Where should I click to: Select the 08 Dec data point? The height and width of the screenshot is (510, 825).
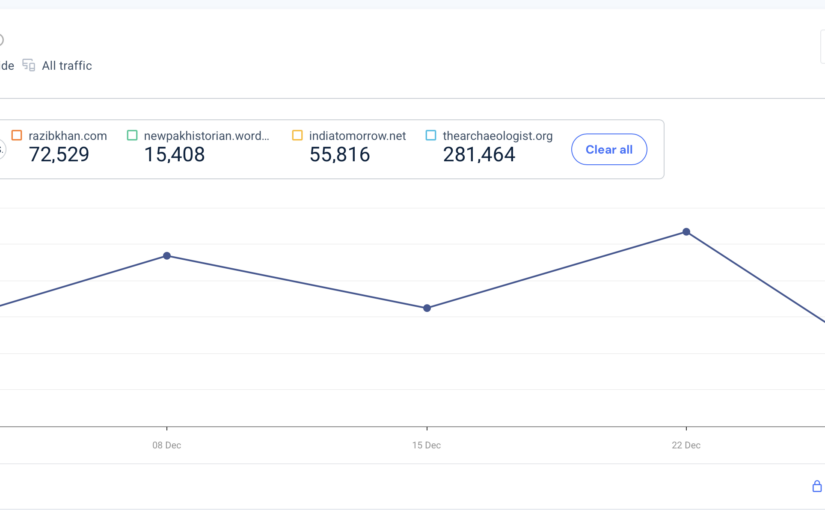coord(167,256)
